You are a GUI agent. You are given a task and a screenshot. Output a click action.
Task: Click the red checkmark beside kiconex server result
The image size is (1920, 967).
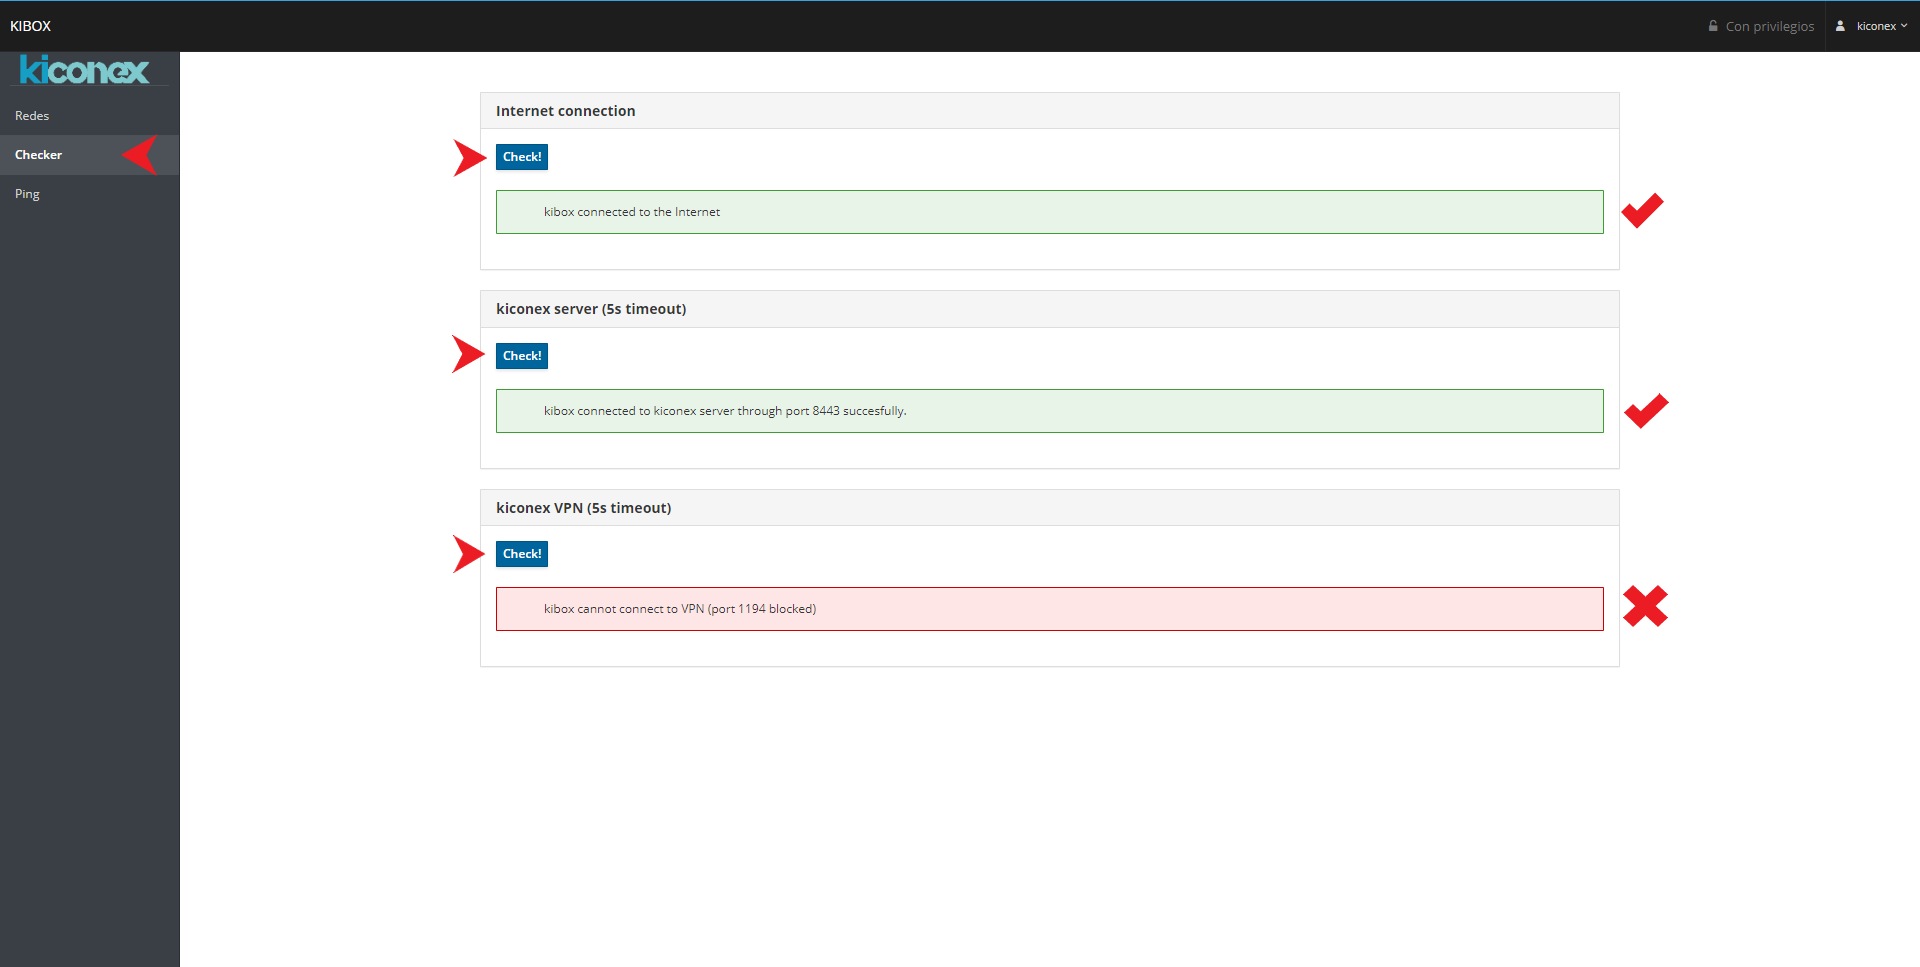point(1646,410)
